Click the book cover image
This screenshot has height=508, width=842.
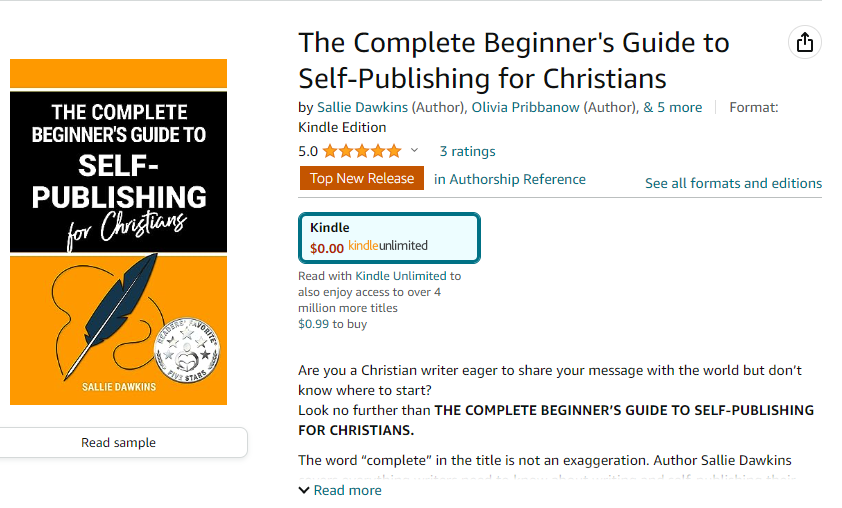(x=119, y=232)
